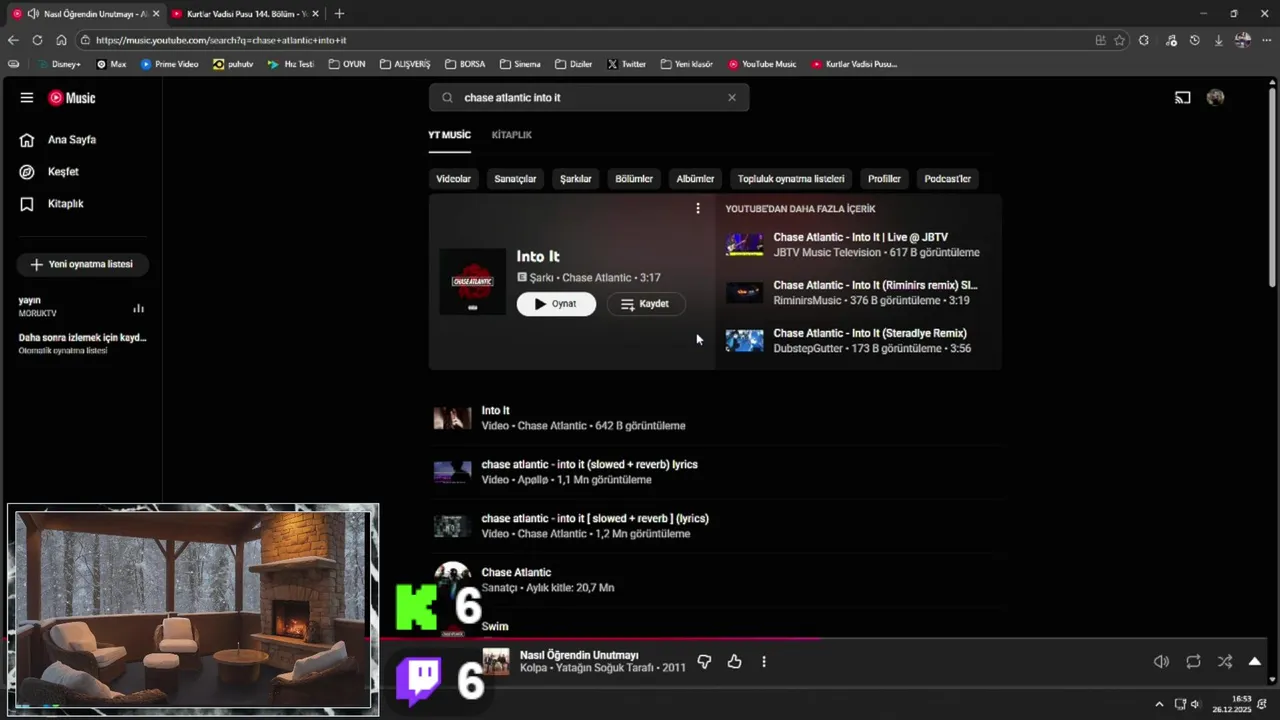This screenshot has height=720, width=1280.
Task: Click the search box with 'chase atlantic into it'
Action: [x=590, y=98]
